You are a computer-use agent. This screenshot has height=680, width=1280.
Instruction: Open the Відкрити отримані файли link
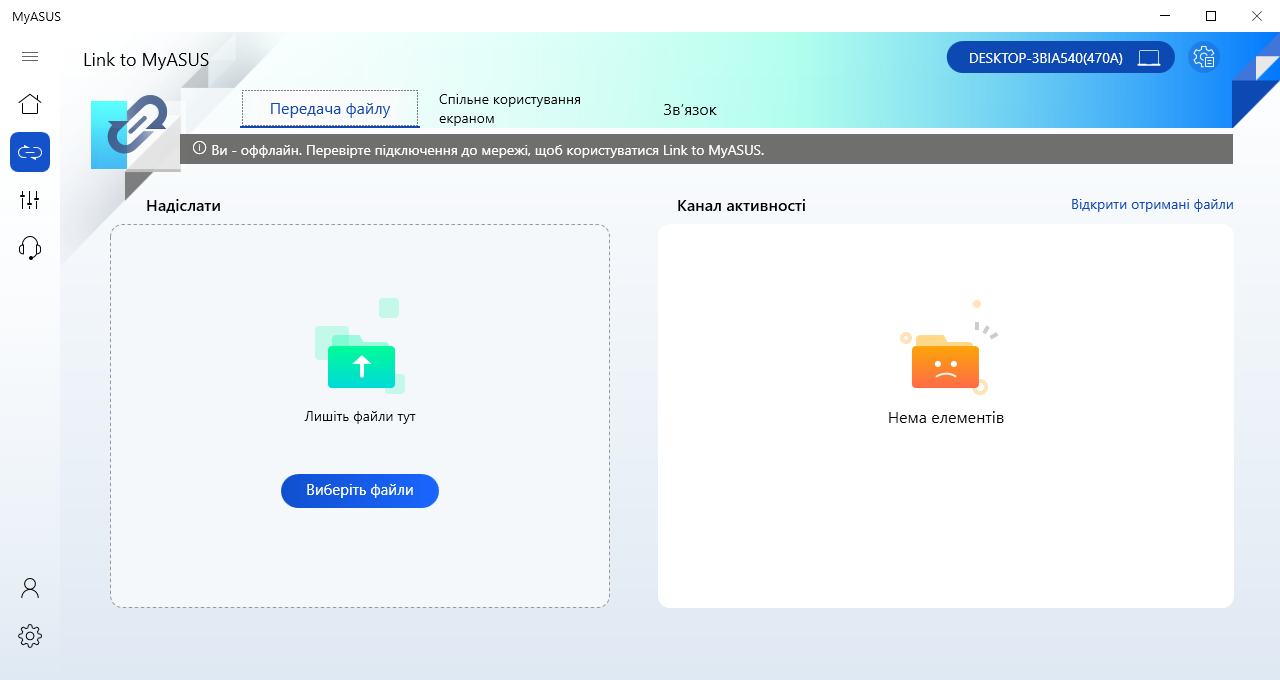(x=1152, y=204)
